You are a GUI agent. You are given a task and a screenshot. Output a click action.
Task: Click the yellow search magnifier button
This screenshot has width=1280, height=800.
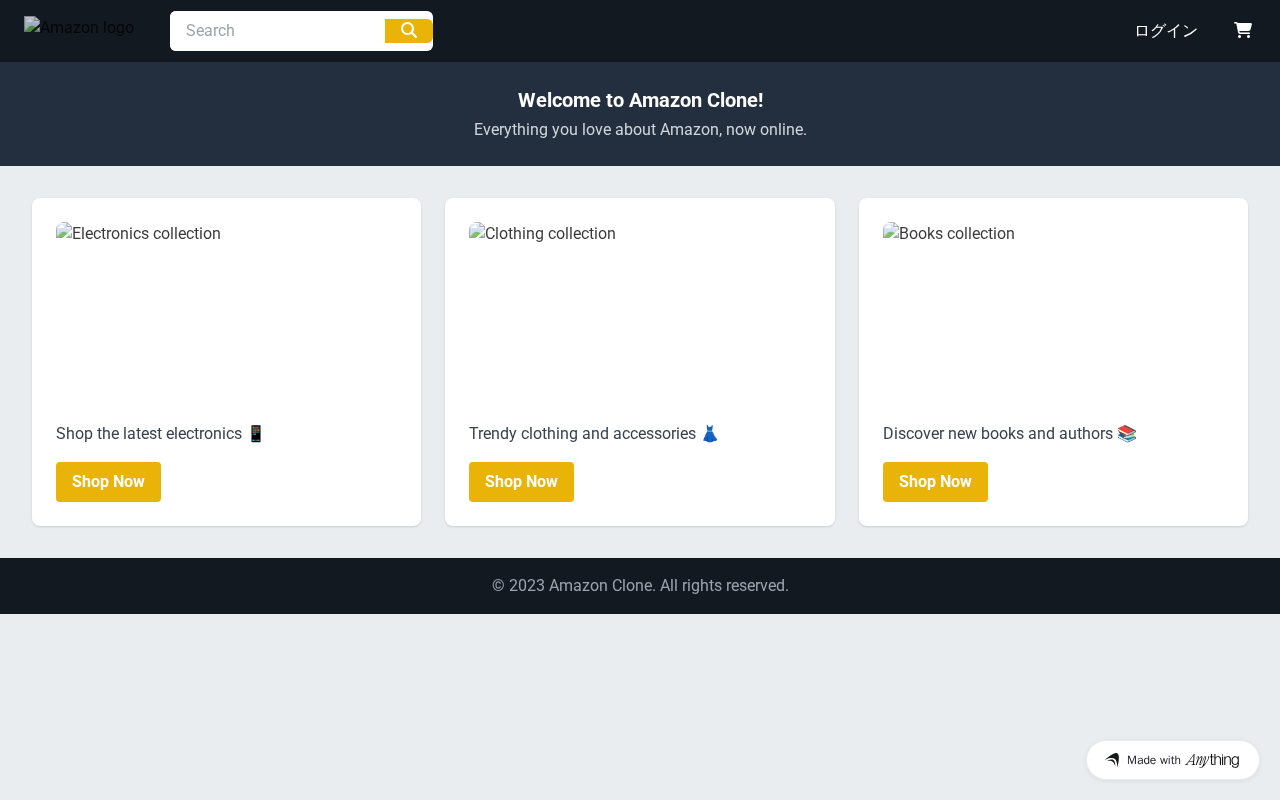(409, 31)
